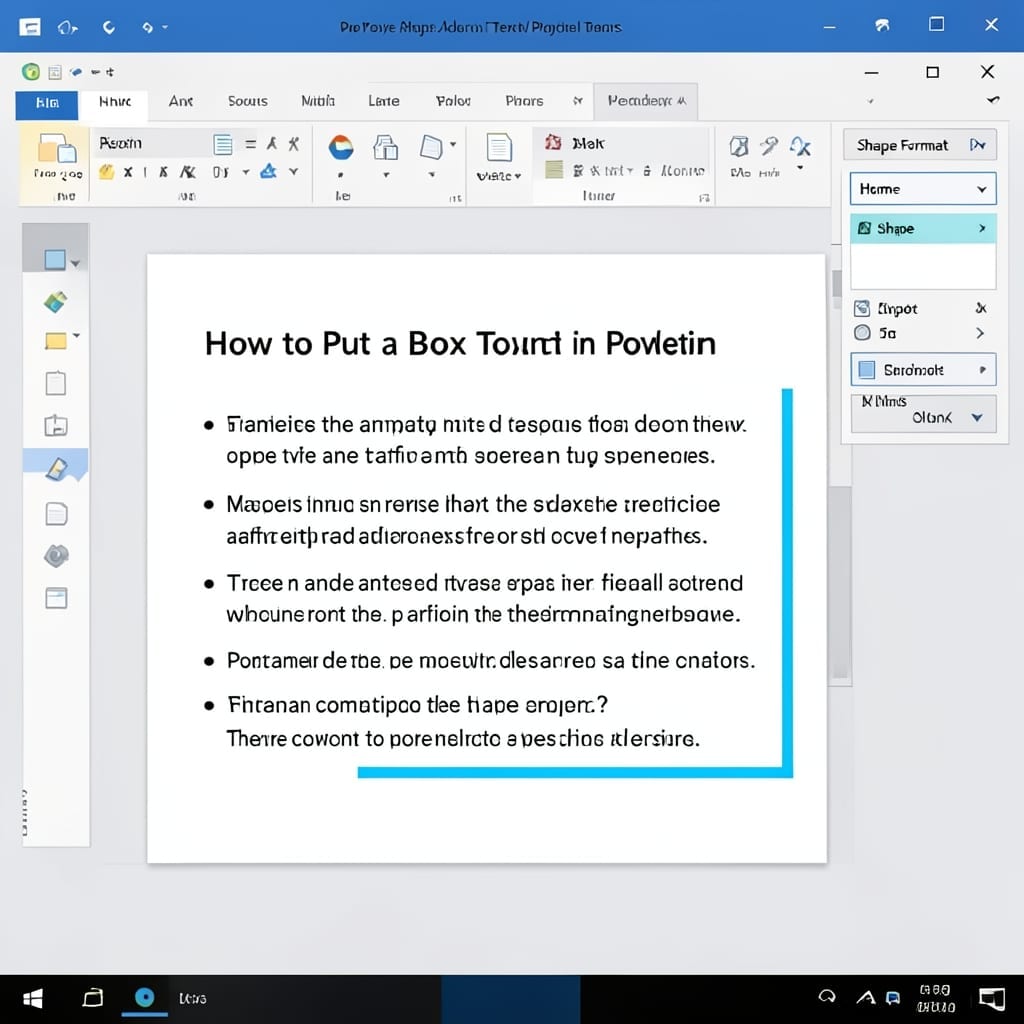The height and width of the screenshot is (1024, 1024).
Task: Click the bullet starting with Pontamer
Action: 490,661
